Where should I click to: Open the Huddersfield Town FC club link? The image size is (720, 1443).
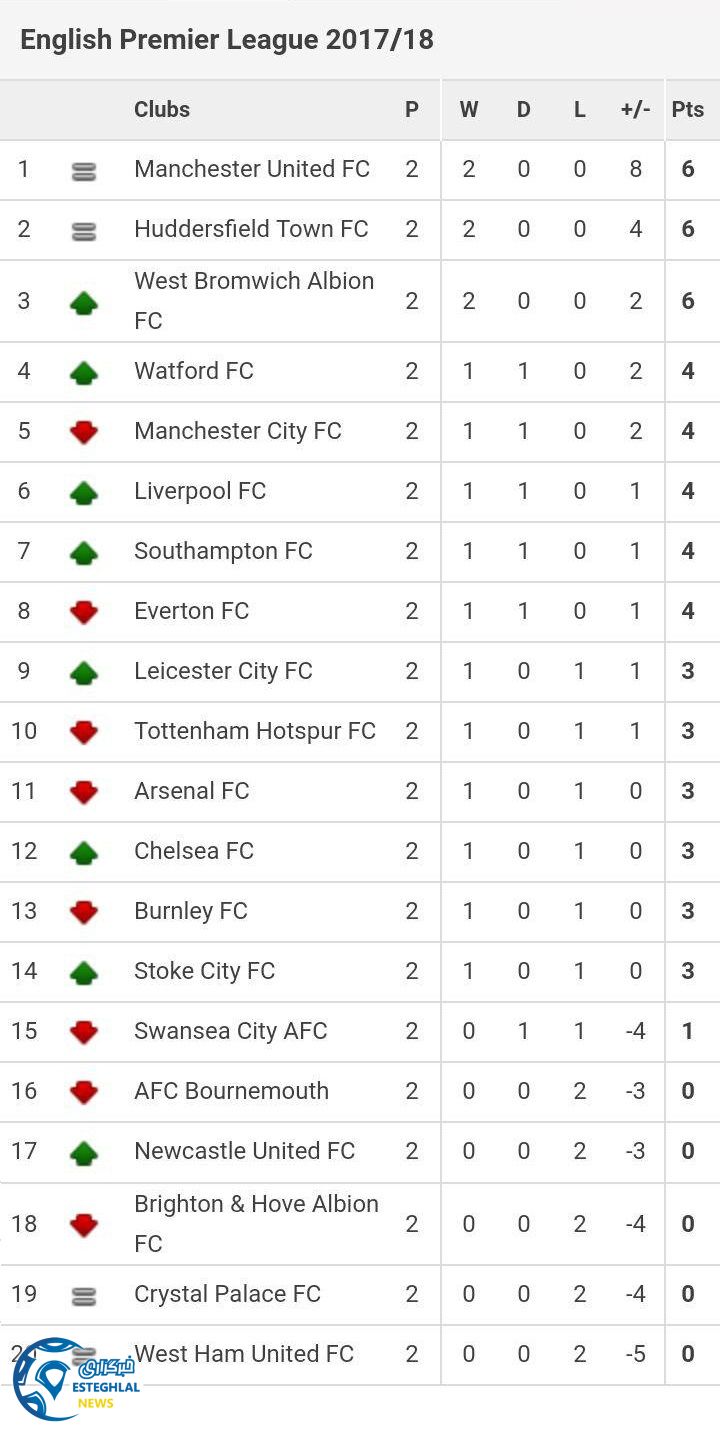coord(251,229)
